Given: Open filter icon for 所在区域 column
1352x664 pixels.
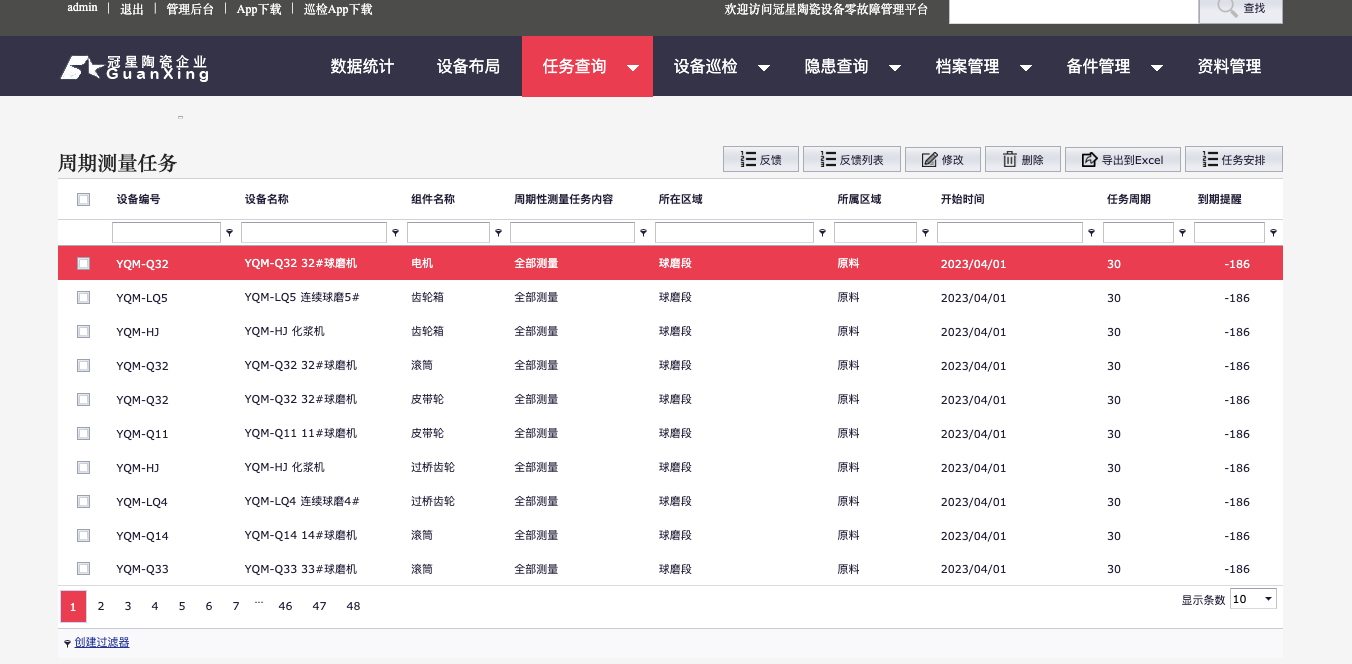Looking at the screenshot, I should click(823, 233).
